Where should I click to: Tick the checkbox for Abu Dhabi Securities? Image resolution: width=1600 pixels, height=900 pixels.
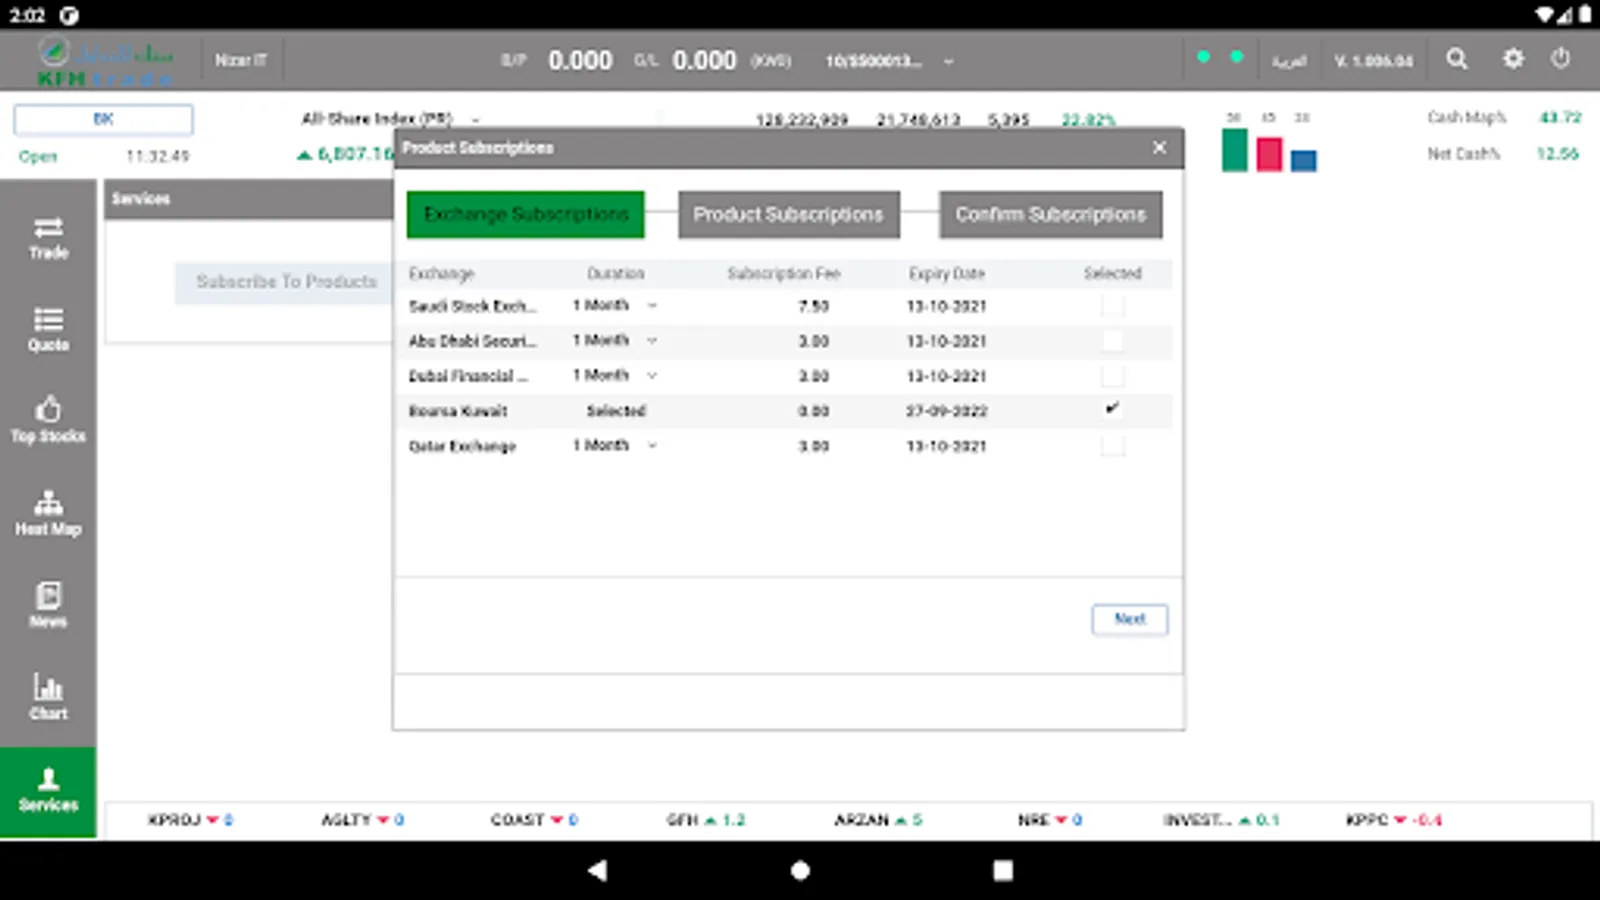click(1112, 341)
